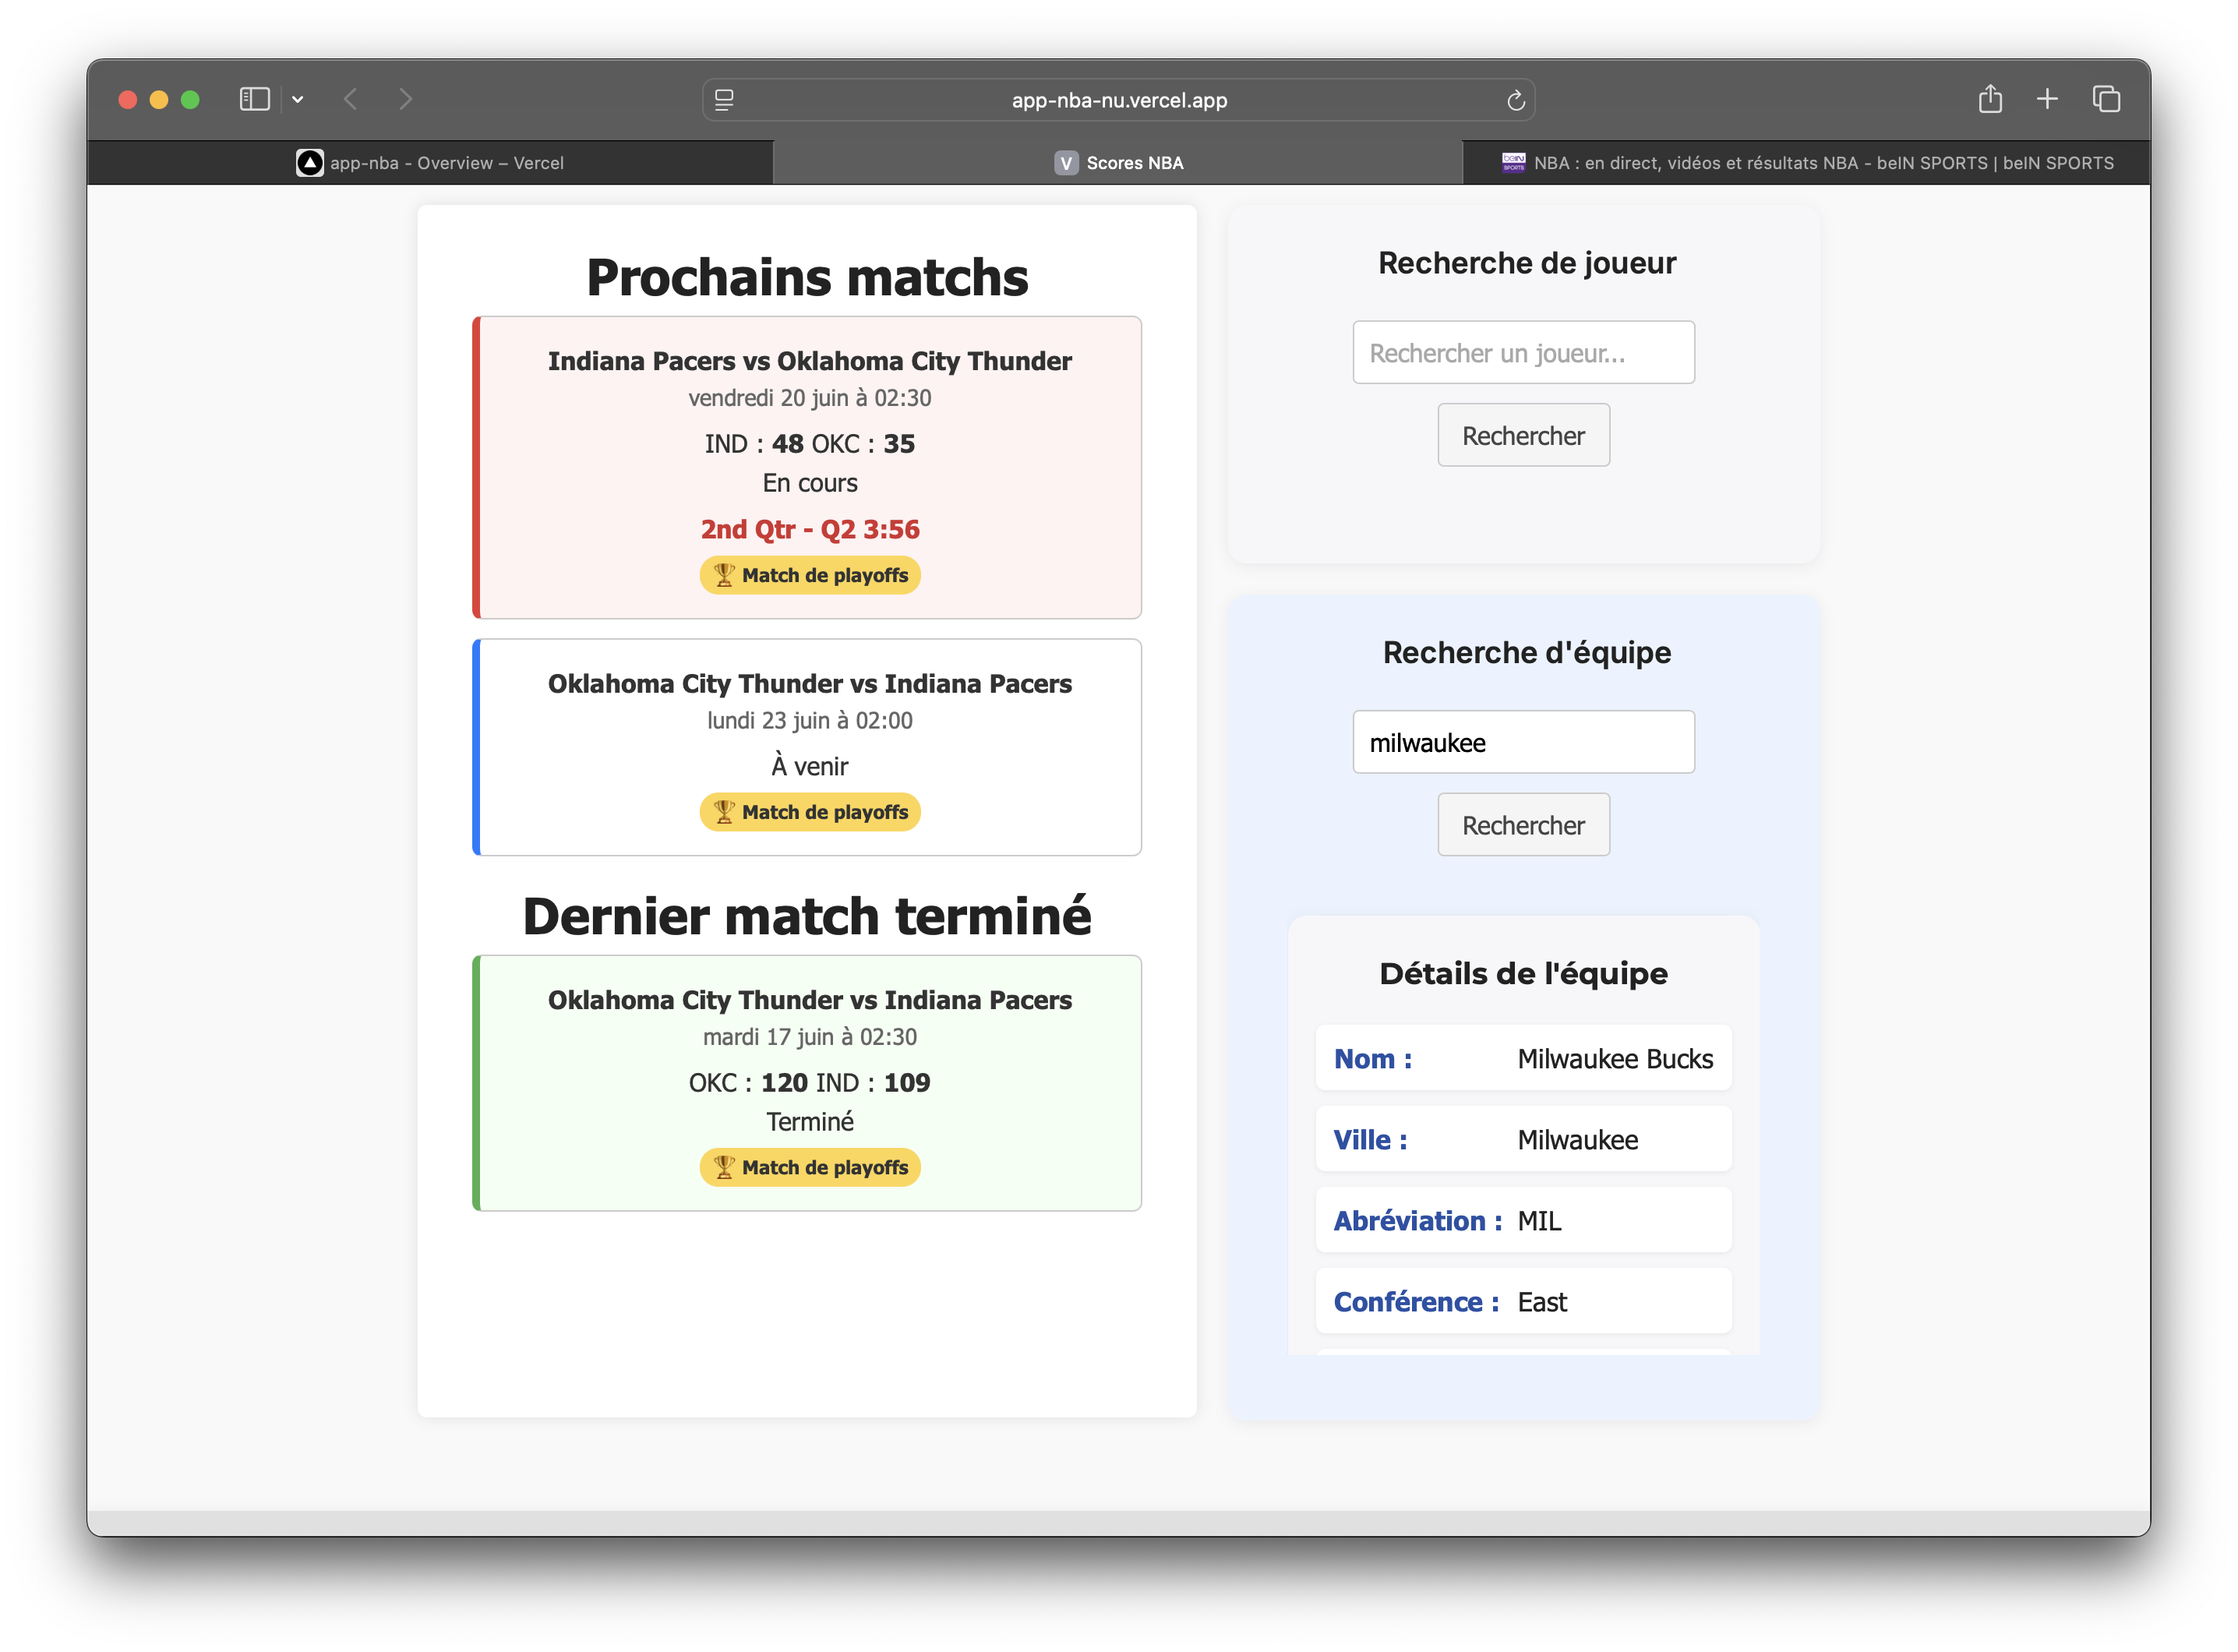Go forward with the forward arrow
This screenshot has height=1652, width=2238.
405,99
